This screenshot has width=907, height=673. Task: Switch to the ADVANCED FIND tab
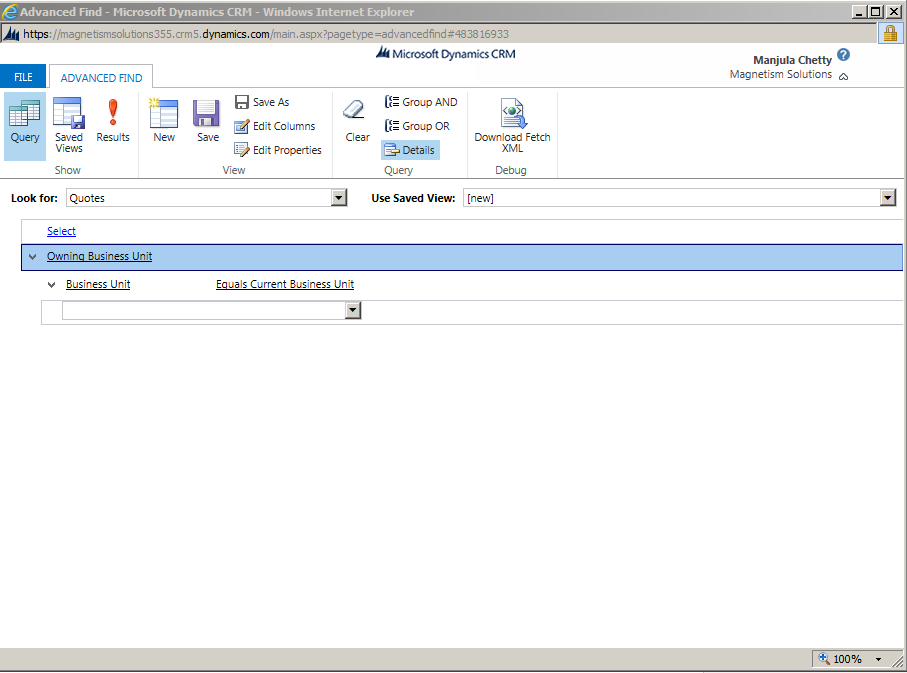click(x=101, y=77)
